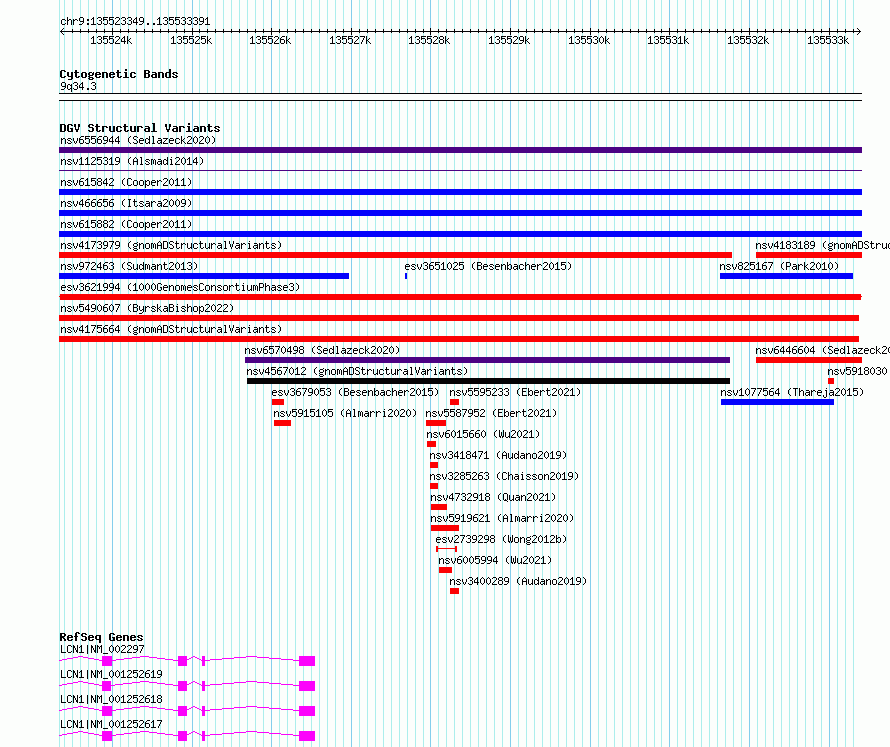Click the purple bar of nsv6570498 (Sedlazeck2020)

coord(487,360)
